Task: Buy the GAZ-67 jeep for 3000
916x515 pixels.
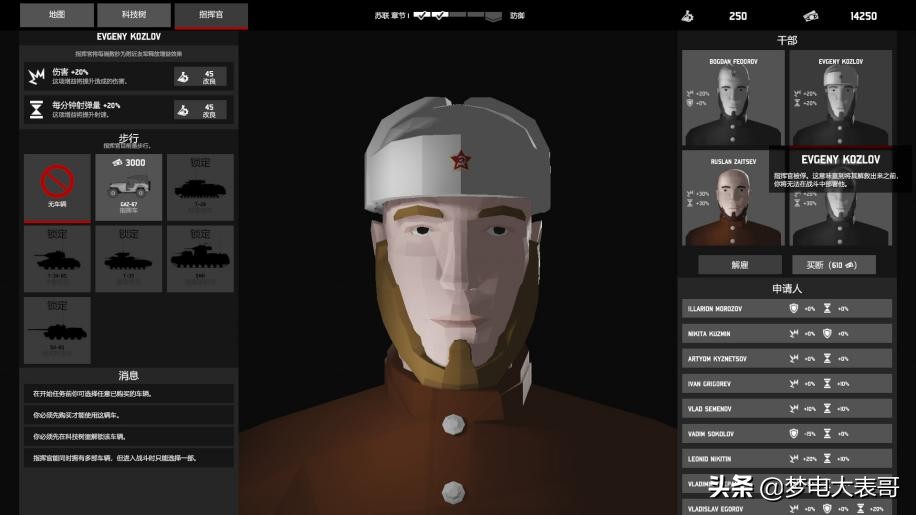Action: 129,187
